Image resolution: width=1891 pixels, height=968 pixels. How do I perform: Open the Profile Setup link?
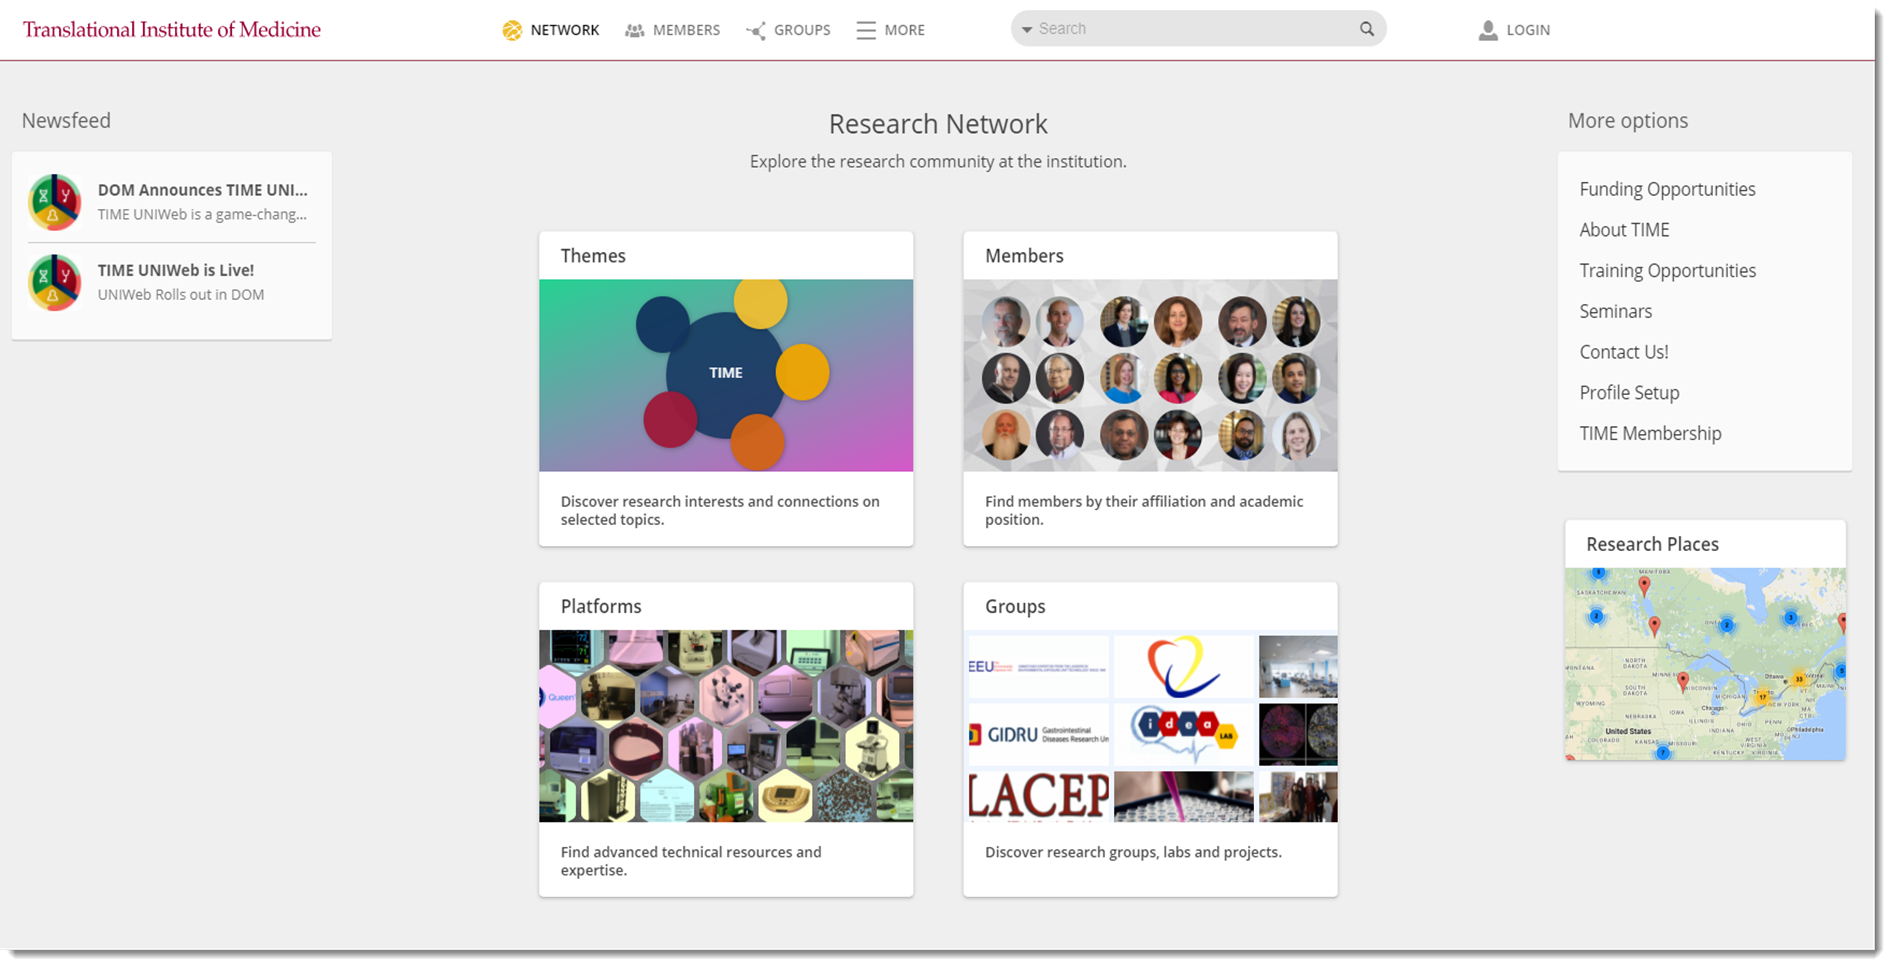(x=1629, y=393)
